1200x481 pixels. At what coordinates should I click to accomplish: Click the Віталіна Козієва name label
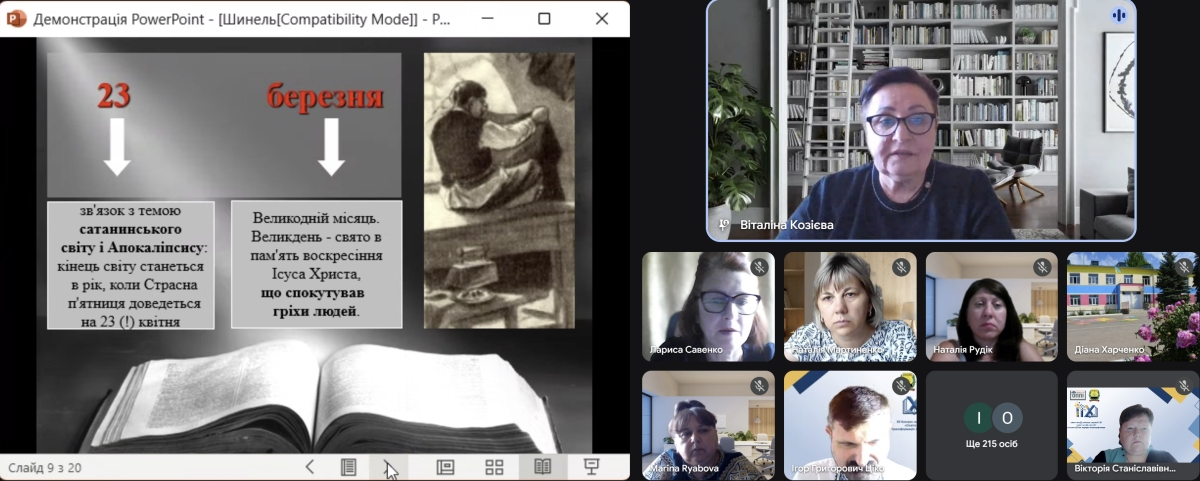787,225
